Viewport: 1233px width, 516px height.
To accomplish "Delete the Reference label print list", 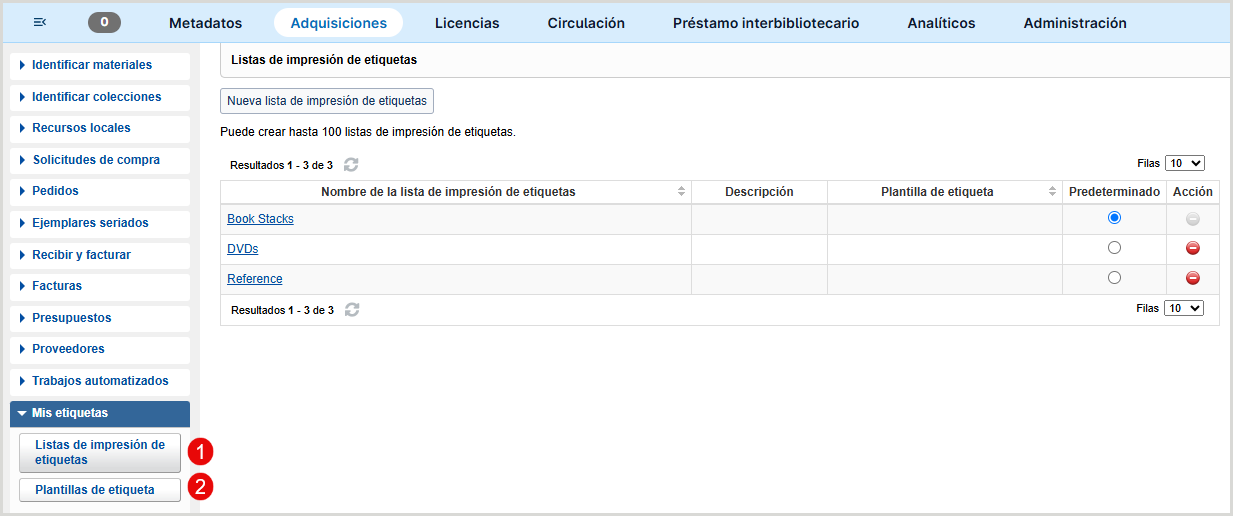I will pyautogui.click(x=1192, y=279).
